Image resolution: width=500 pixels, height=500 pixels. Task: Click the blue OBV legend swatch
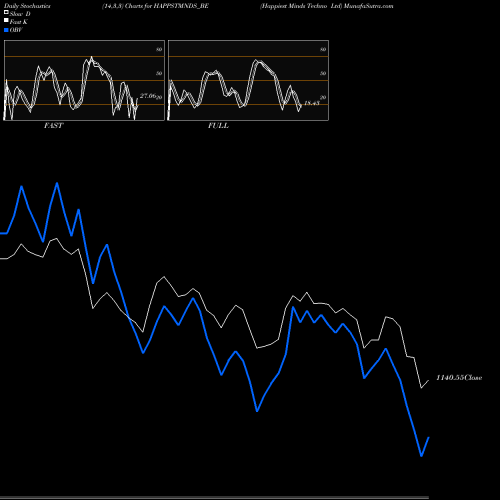6,30
